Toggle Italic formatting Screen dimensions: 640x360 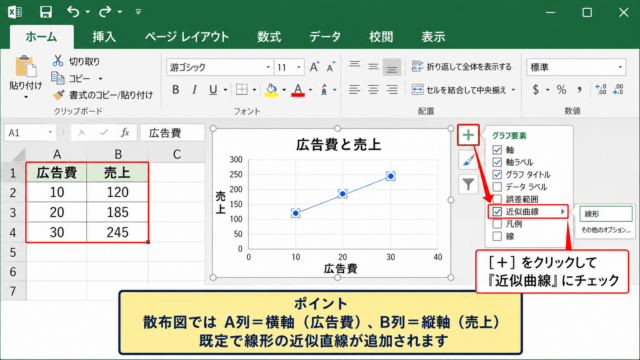tap(194, 89)
